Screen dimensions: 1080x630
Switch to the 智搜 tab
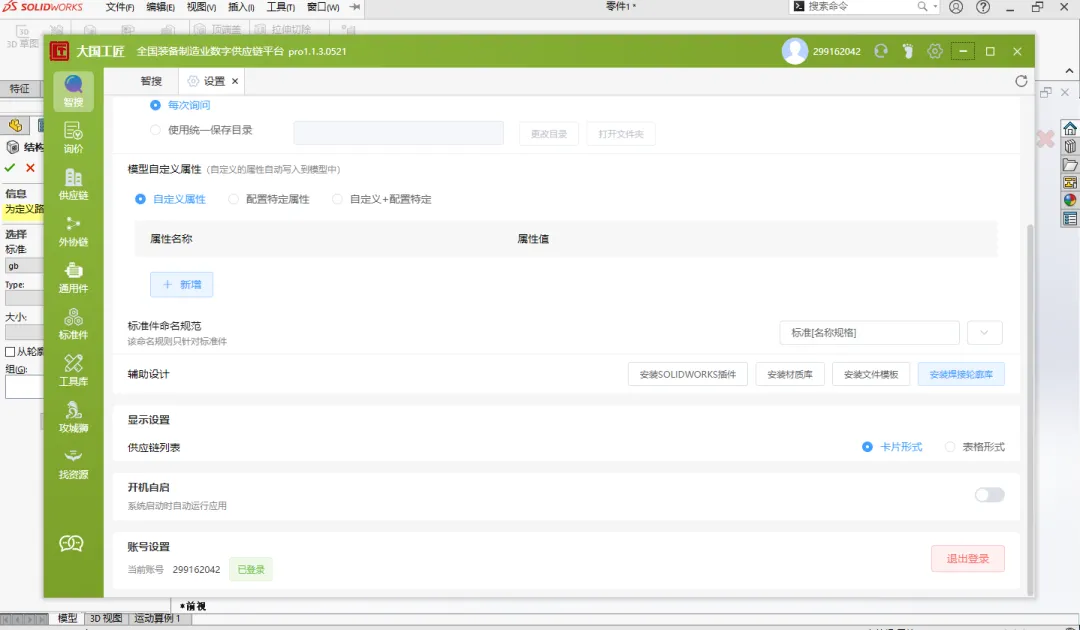click(x=151, y=81)
